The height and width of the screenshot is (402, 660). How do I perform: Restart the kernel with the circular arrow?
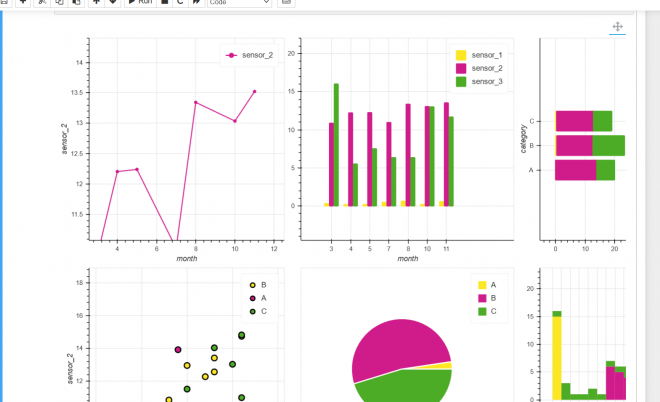click(x=179, y=3)
